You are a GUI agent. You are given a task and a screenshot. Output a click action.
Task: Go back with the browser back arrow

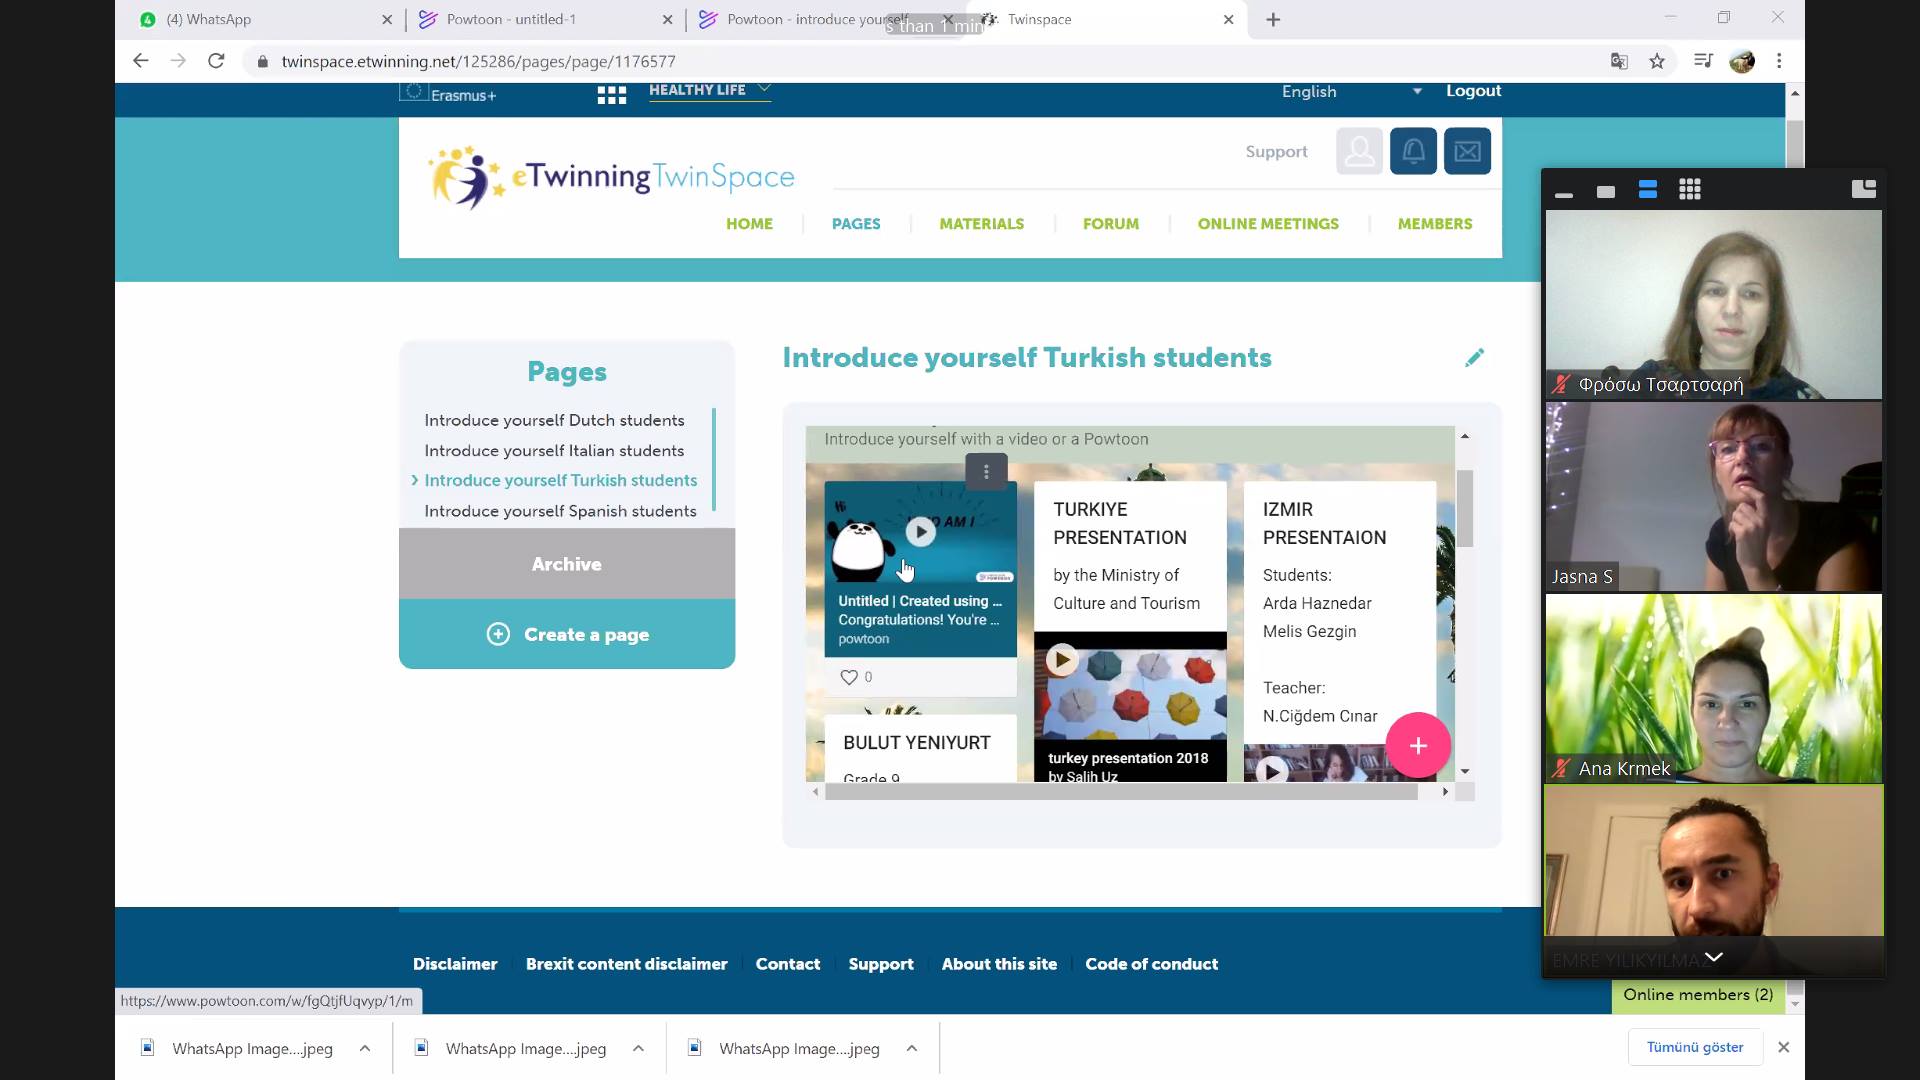[x=140, y=61]
